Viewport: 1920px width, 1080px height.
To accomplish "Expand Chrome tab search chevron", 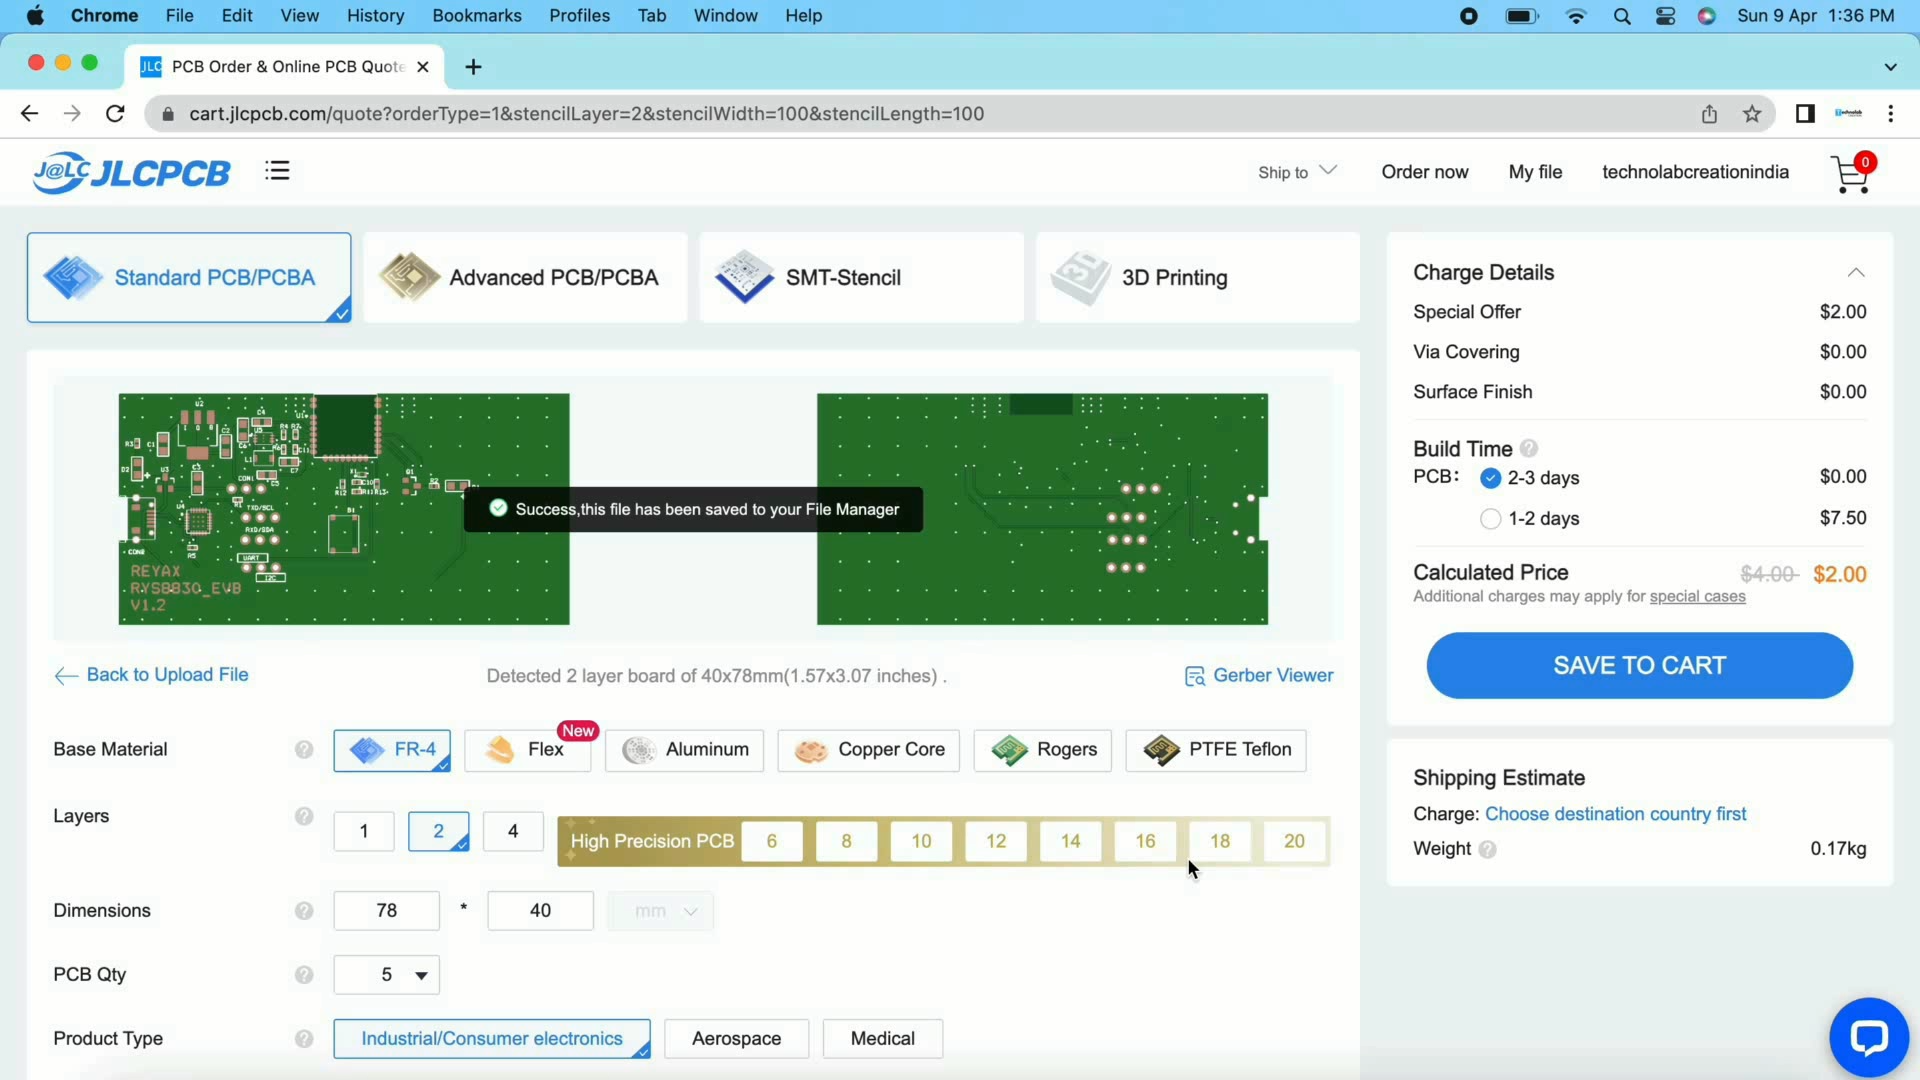I will [x=1890, y=67].
